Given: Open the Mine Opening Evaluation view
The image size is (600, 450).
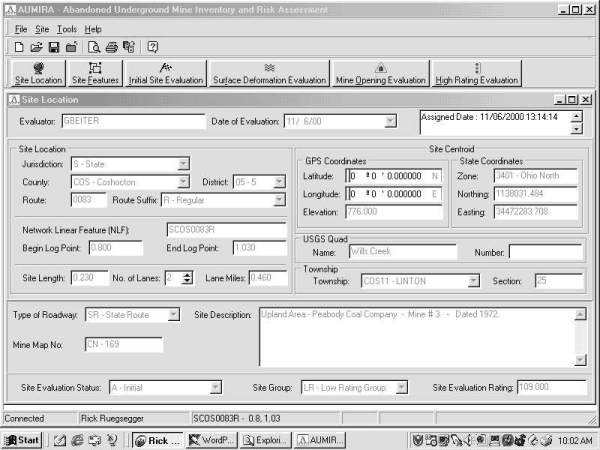Looking at the screenshot, I should 381,73.
